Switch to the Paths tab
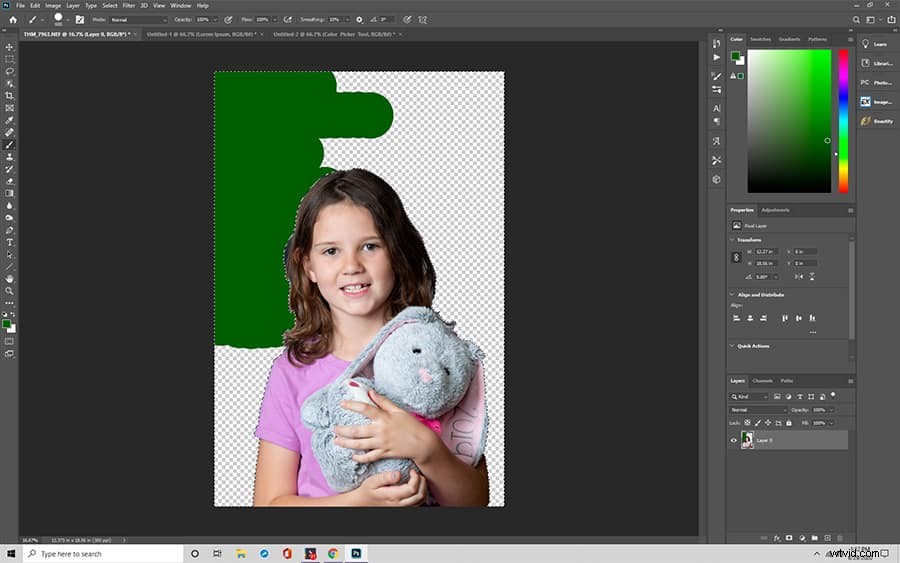This screenshot has width=900, height=563. (787, 380)
